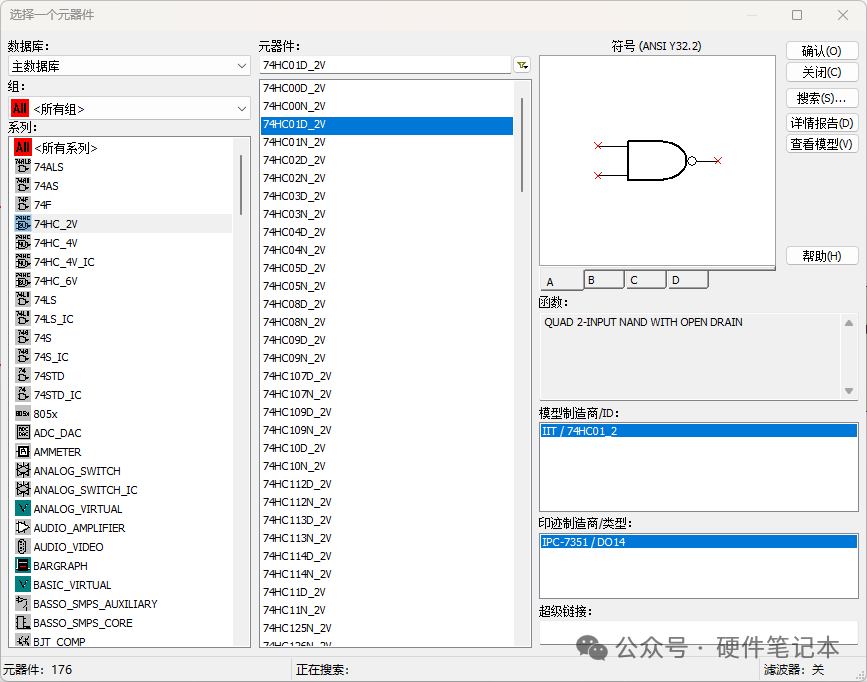Choose the ANALOG_SWITCH family icon

[x=23, y=471]
